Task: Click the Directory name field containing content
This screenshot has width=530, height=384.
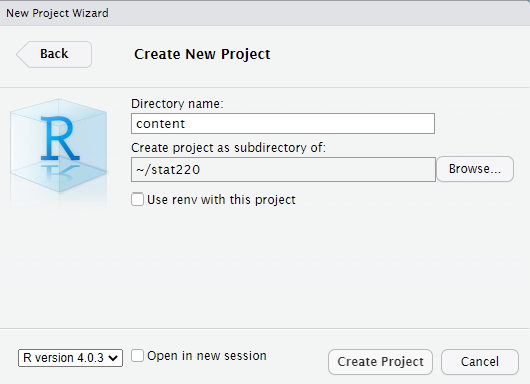Action: (x=283, y=124)
